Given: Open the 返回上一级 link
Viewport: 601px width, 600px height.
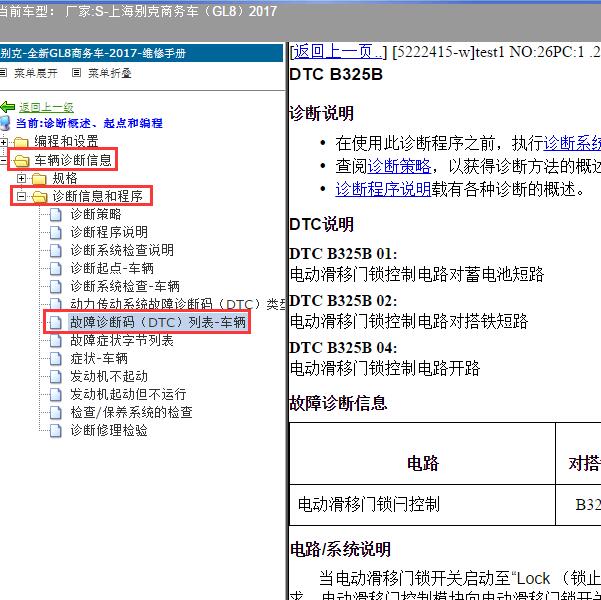Looking at the screenshot, I should tap(46, 108).
